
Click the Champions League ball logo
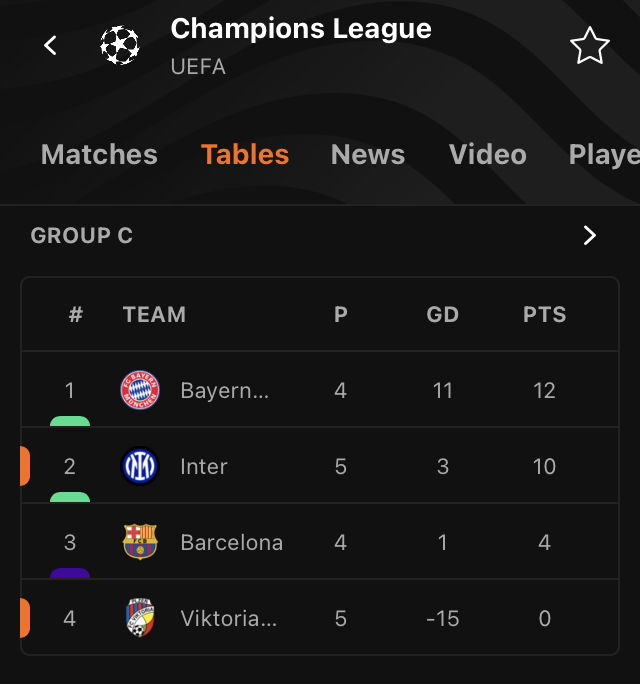[x=120, y=45]
